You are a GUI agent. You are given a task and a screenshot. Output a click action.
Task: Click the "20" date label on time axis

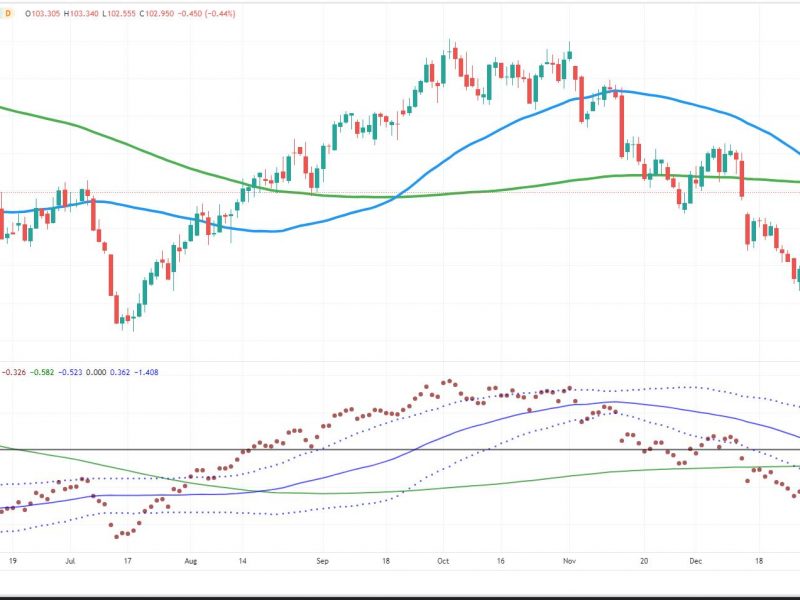pos(644,561)
